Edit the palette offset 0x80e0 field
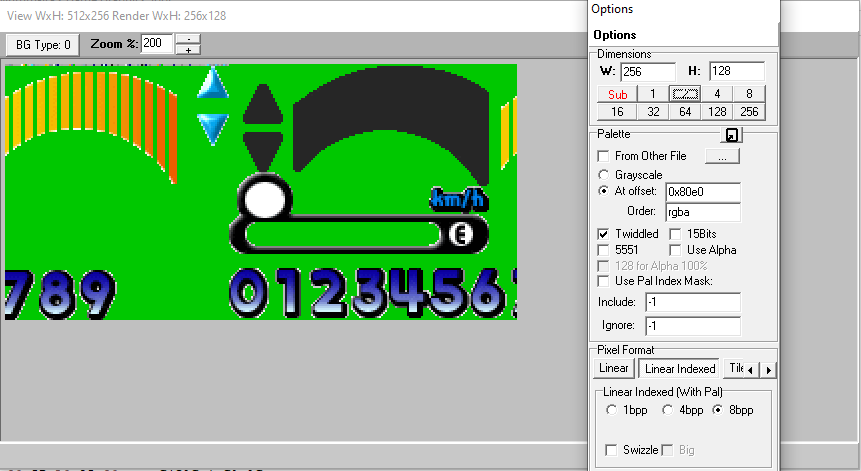 (703, 192)
